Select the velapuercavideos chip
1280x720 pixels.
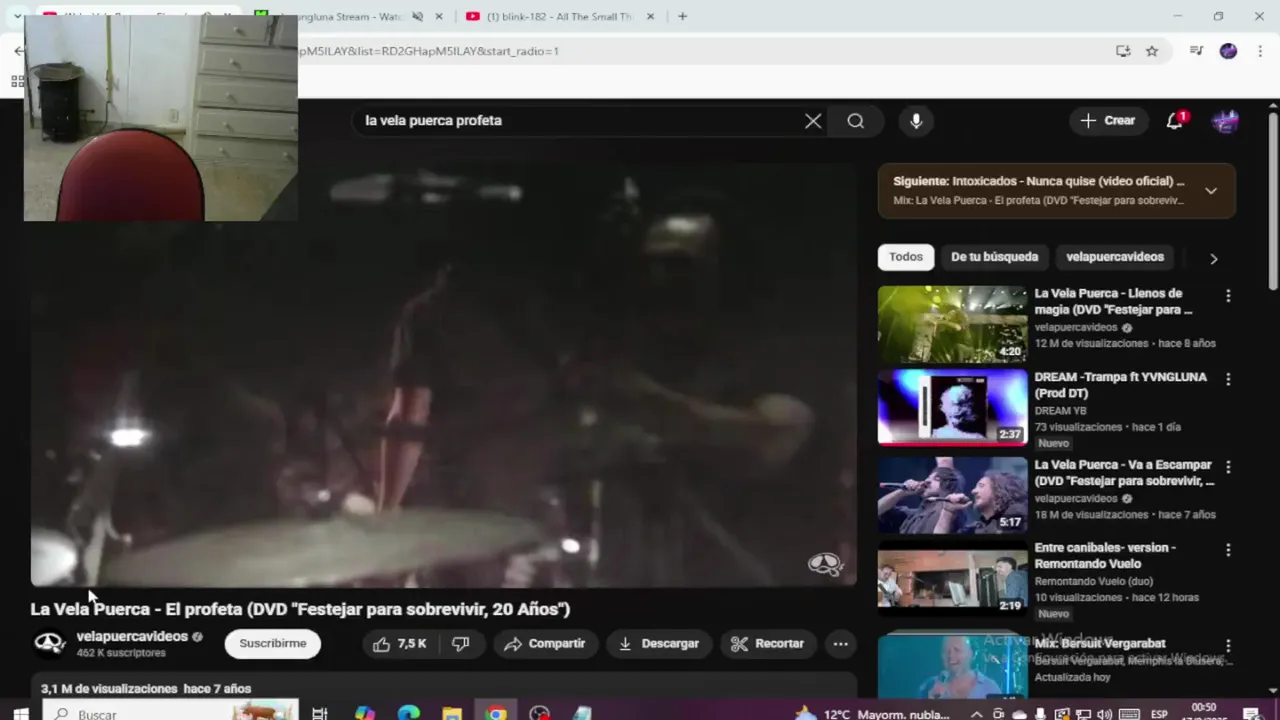tap(1115, 257)
